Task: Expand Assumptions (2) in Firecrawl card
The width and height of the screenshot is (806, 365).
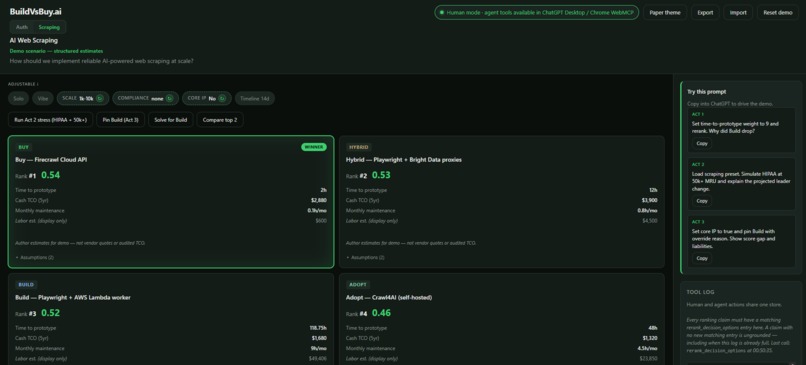Action: [x=34, y=257]
